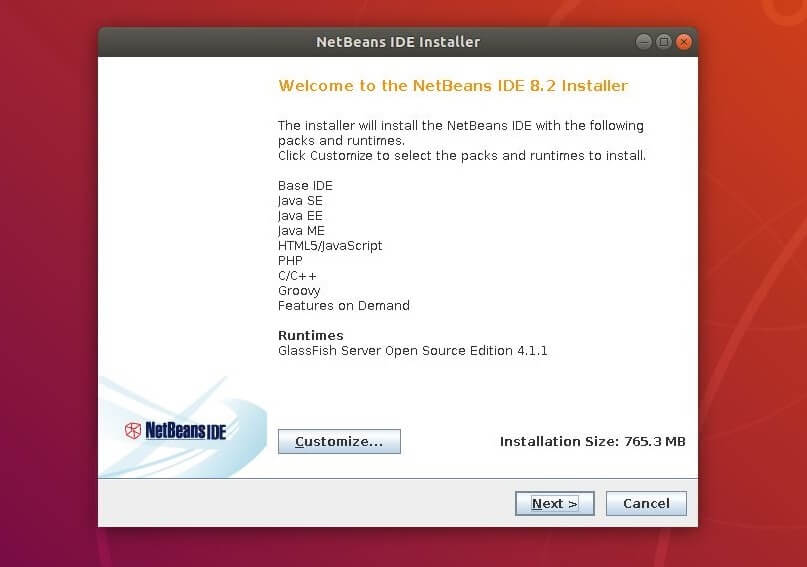Click the 'Features on Demand' entry

344,306
